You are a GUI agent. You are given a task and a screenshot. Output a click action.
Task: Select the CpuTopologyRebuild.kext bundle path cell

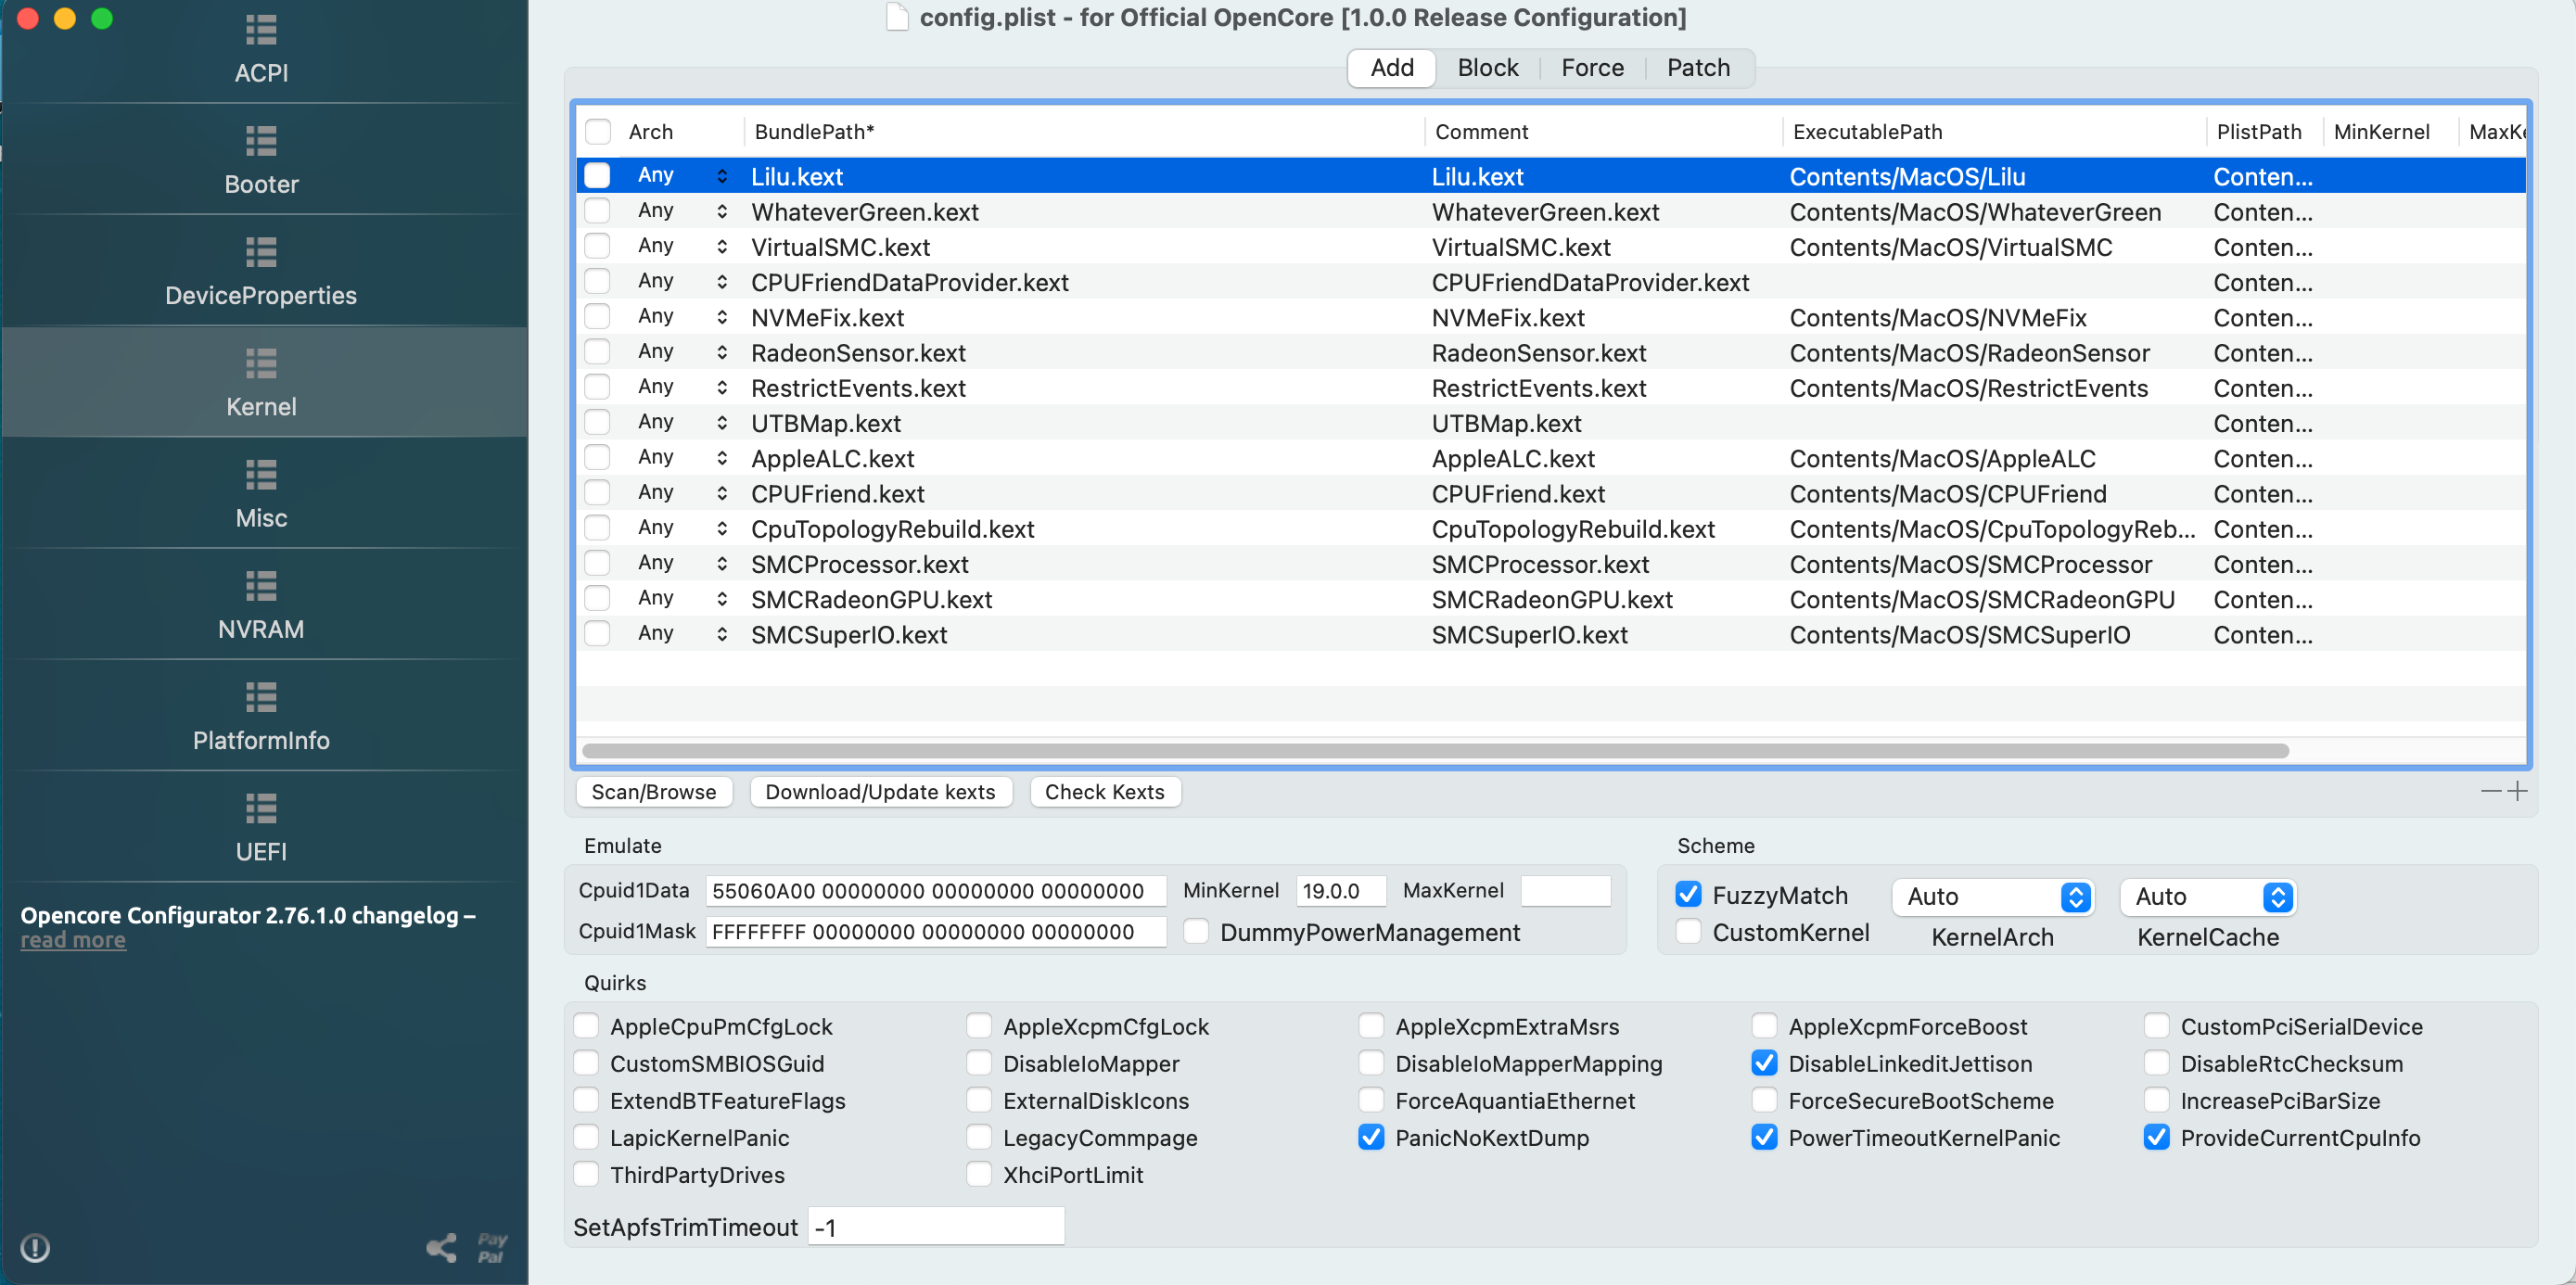(1086, 528)
